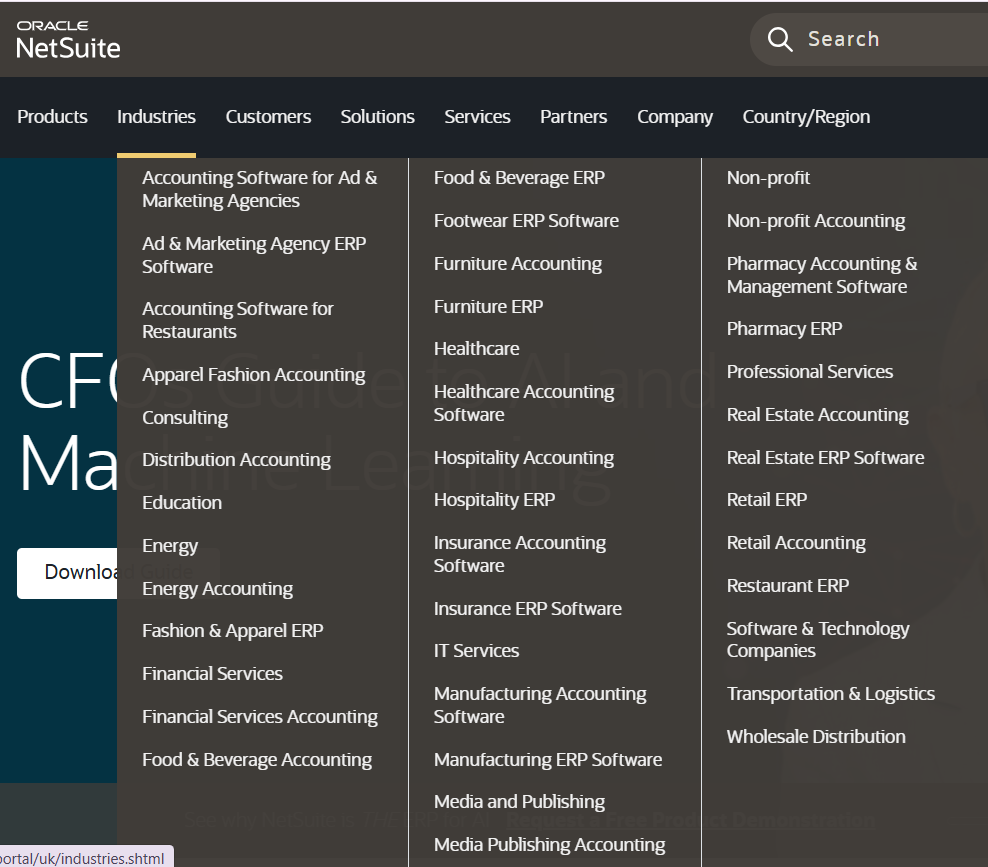Select Financial Services link

coord(212,674)
